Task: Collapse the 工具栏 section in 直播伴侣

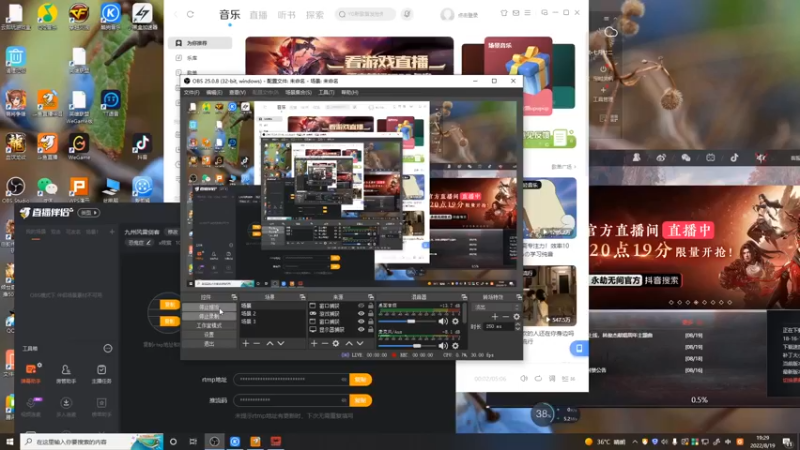Action: (108, 348)
